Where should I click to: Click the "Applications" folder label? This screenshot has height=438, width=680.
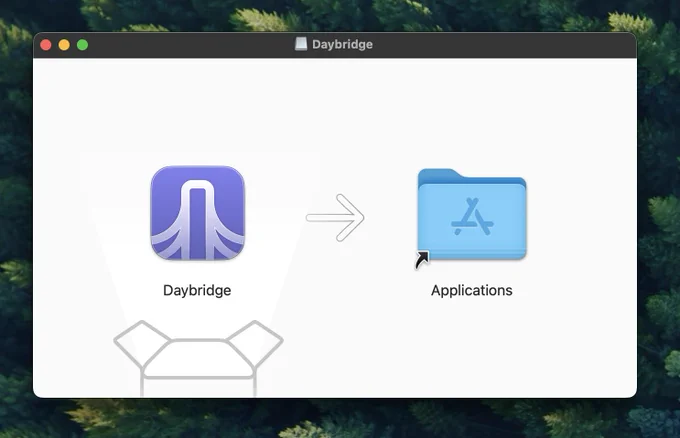pyautogui.click(x=471, y=290)
